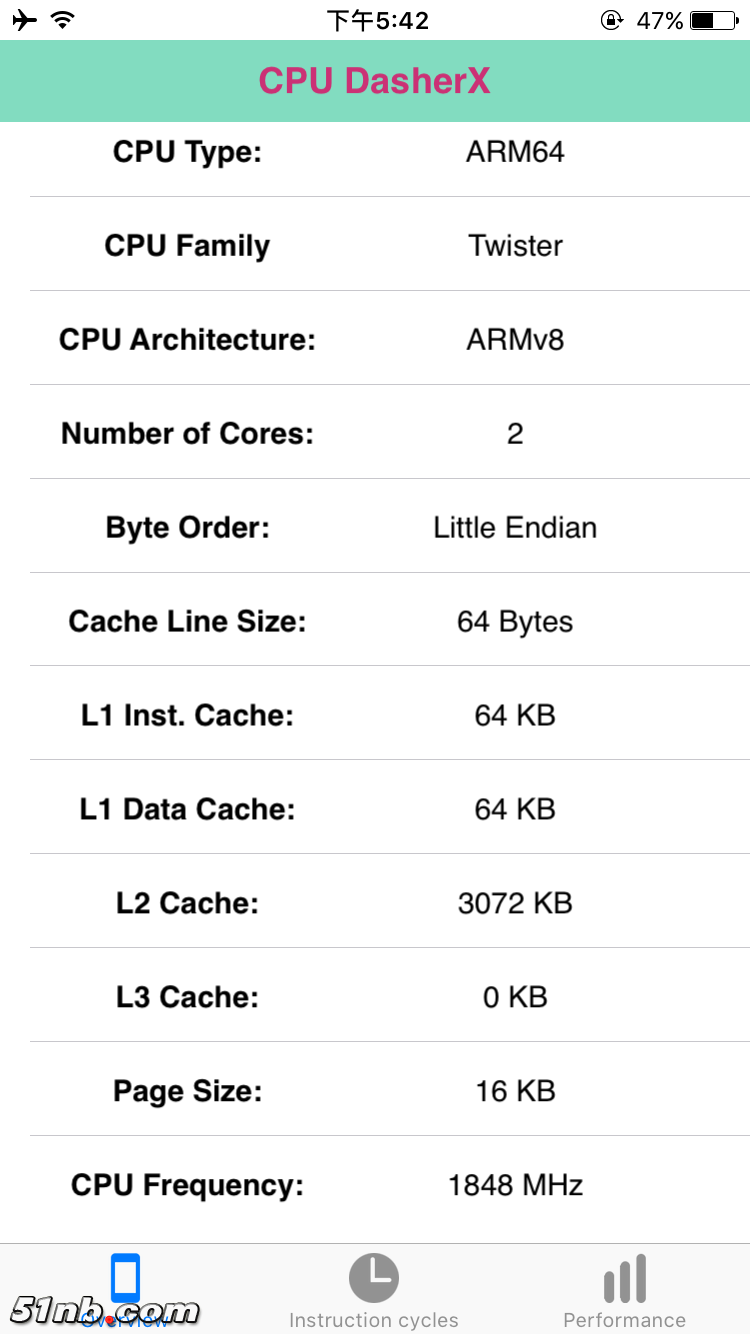Tap the Twister CPU family value
This screenshot has width=750, height=1334.
515,246
